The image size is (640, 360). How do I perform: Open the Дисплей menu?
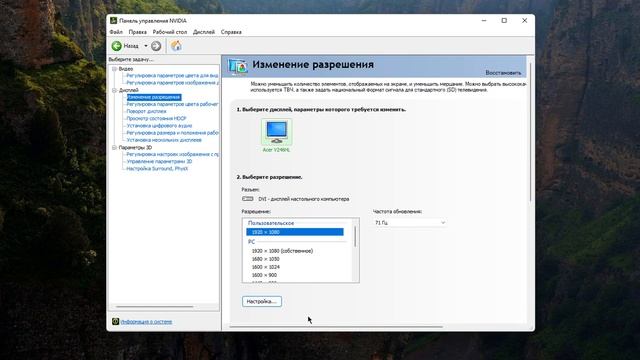tap(204, 32)
